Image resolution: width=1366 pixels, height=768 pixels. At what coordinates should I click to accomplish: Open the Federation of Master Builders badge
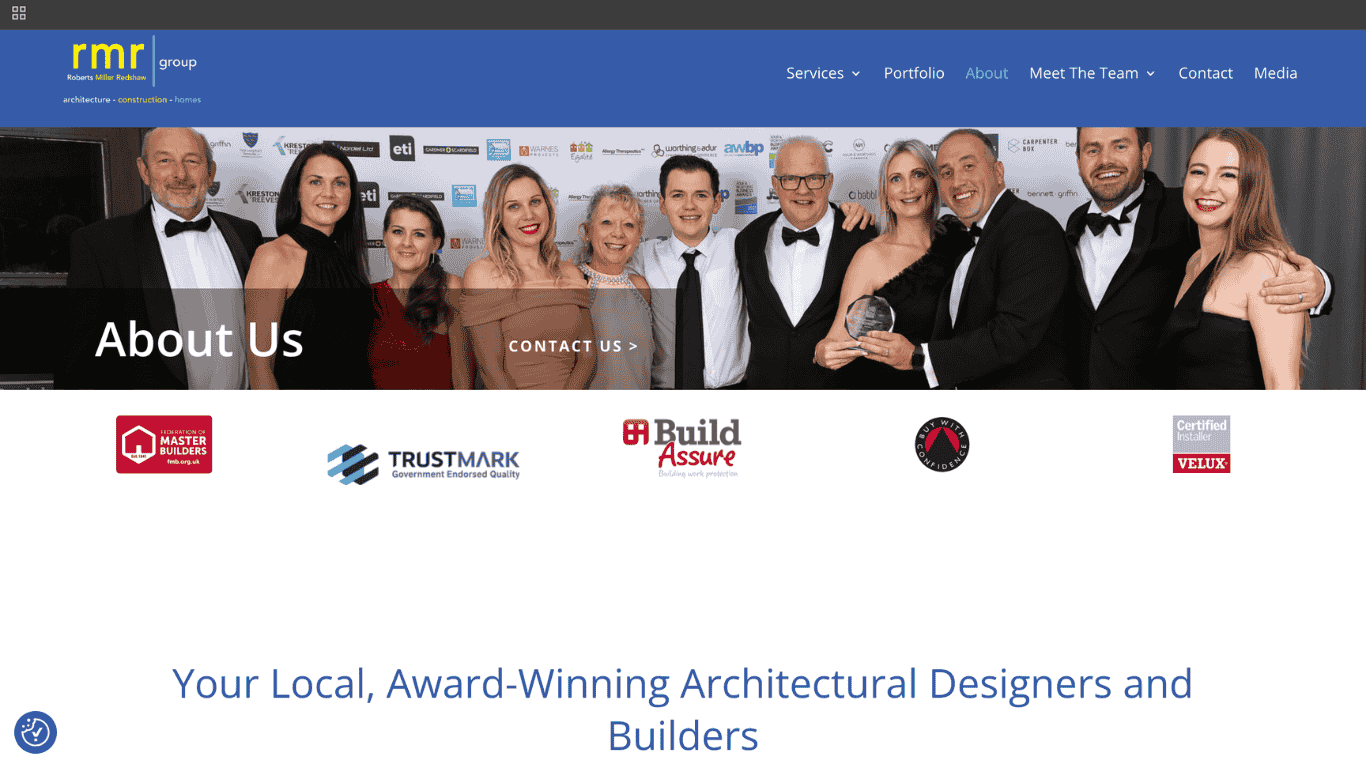[x=164, y=444]
